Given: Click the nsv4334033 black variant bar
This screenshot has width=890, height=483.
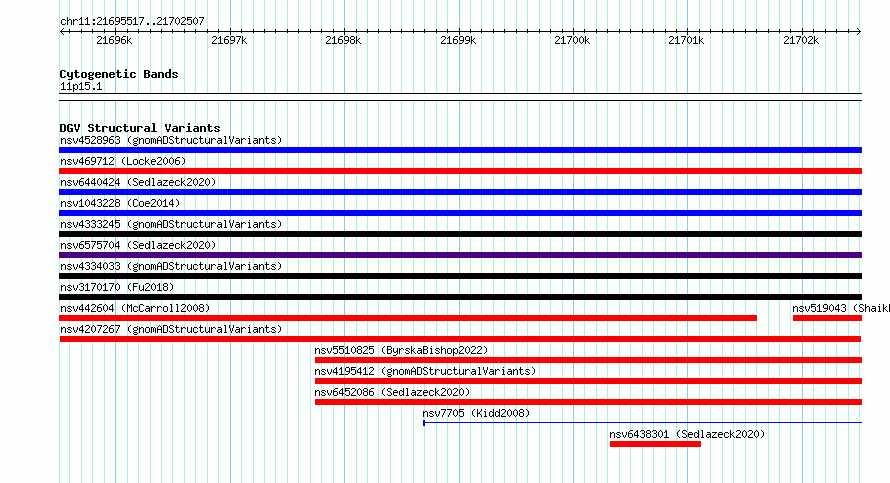Looking at the screenshot, I should [x=460, y=276].
